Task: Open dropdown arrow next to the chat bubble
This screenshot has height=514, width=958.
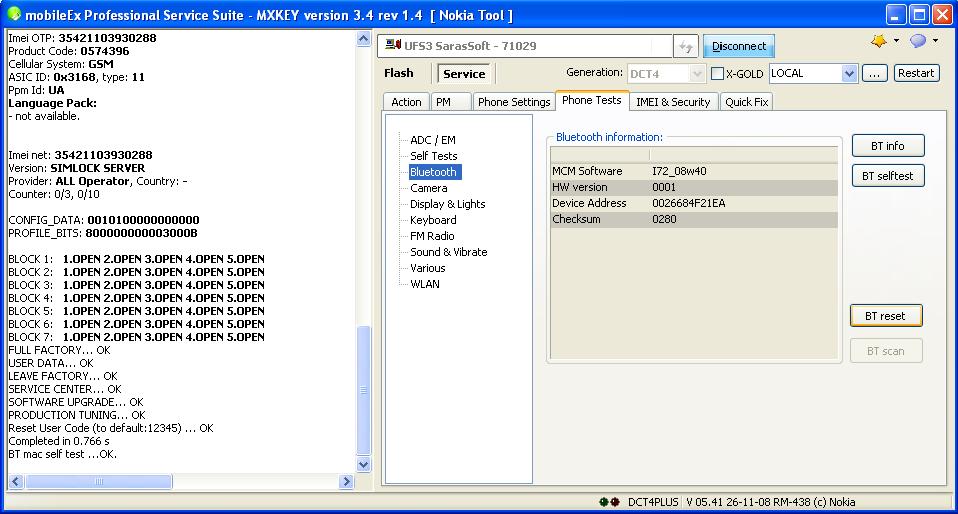Action: 935,41
